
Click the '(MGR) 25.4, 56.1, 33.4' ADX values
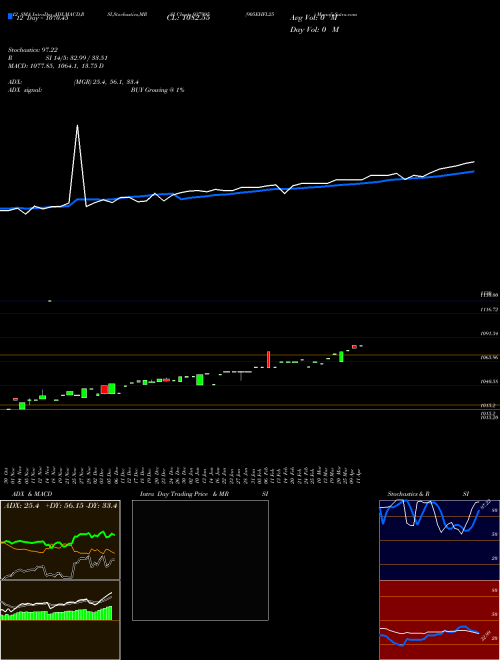(106, 82)
